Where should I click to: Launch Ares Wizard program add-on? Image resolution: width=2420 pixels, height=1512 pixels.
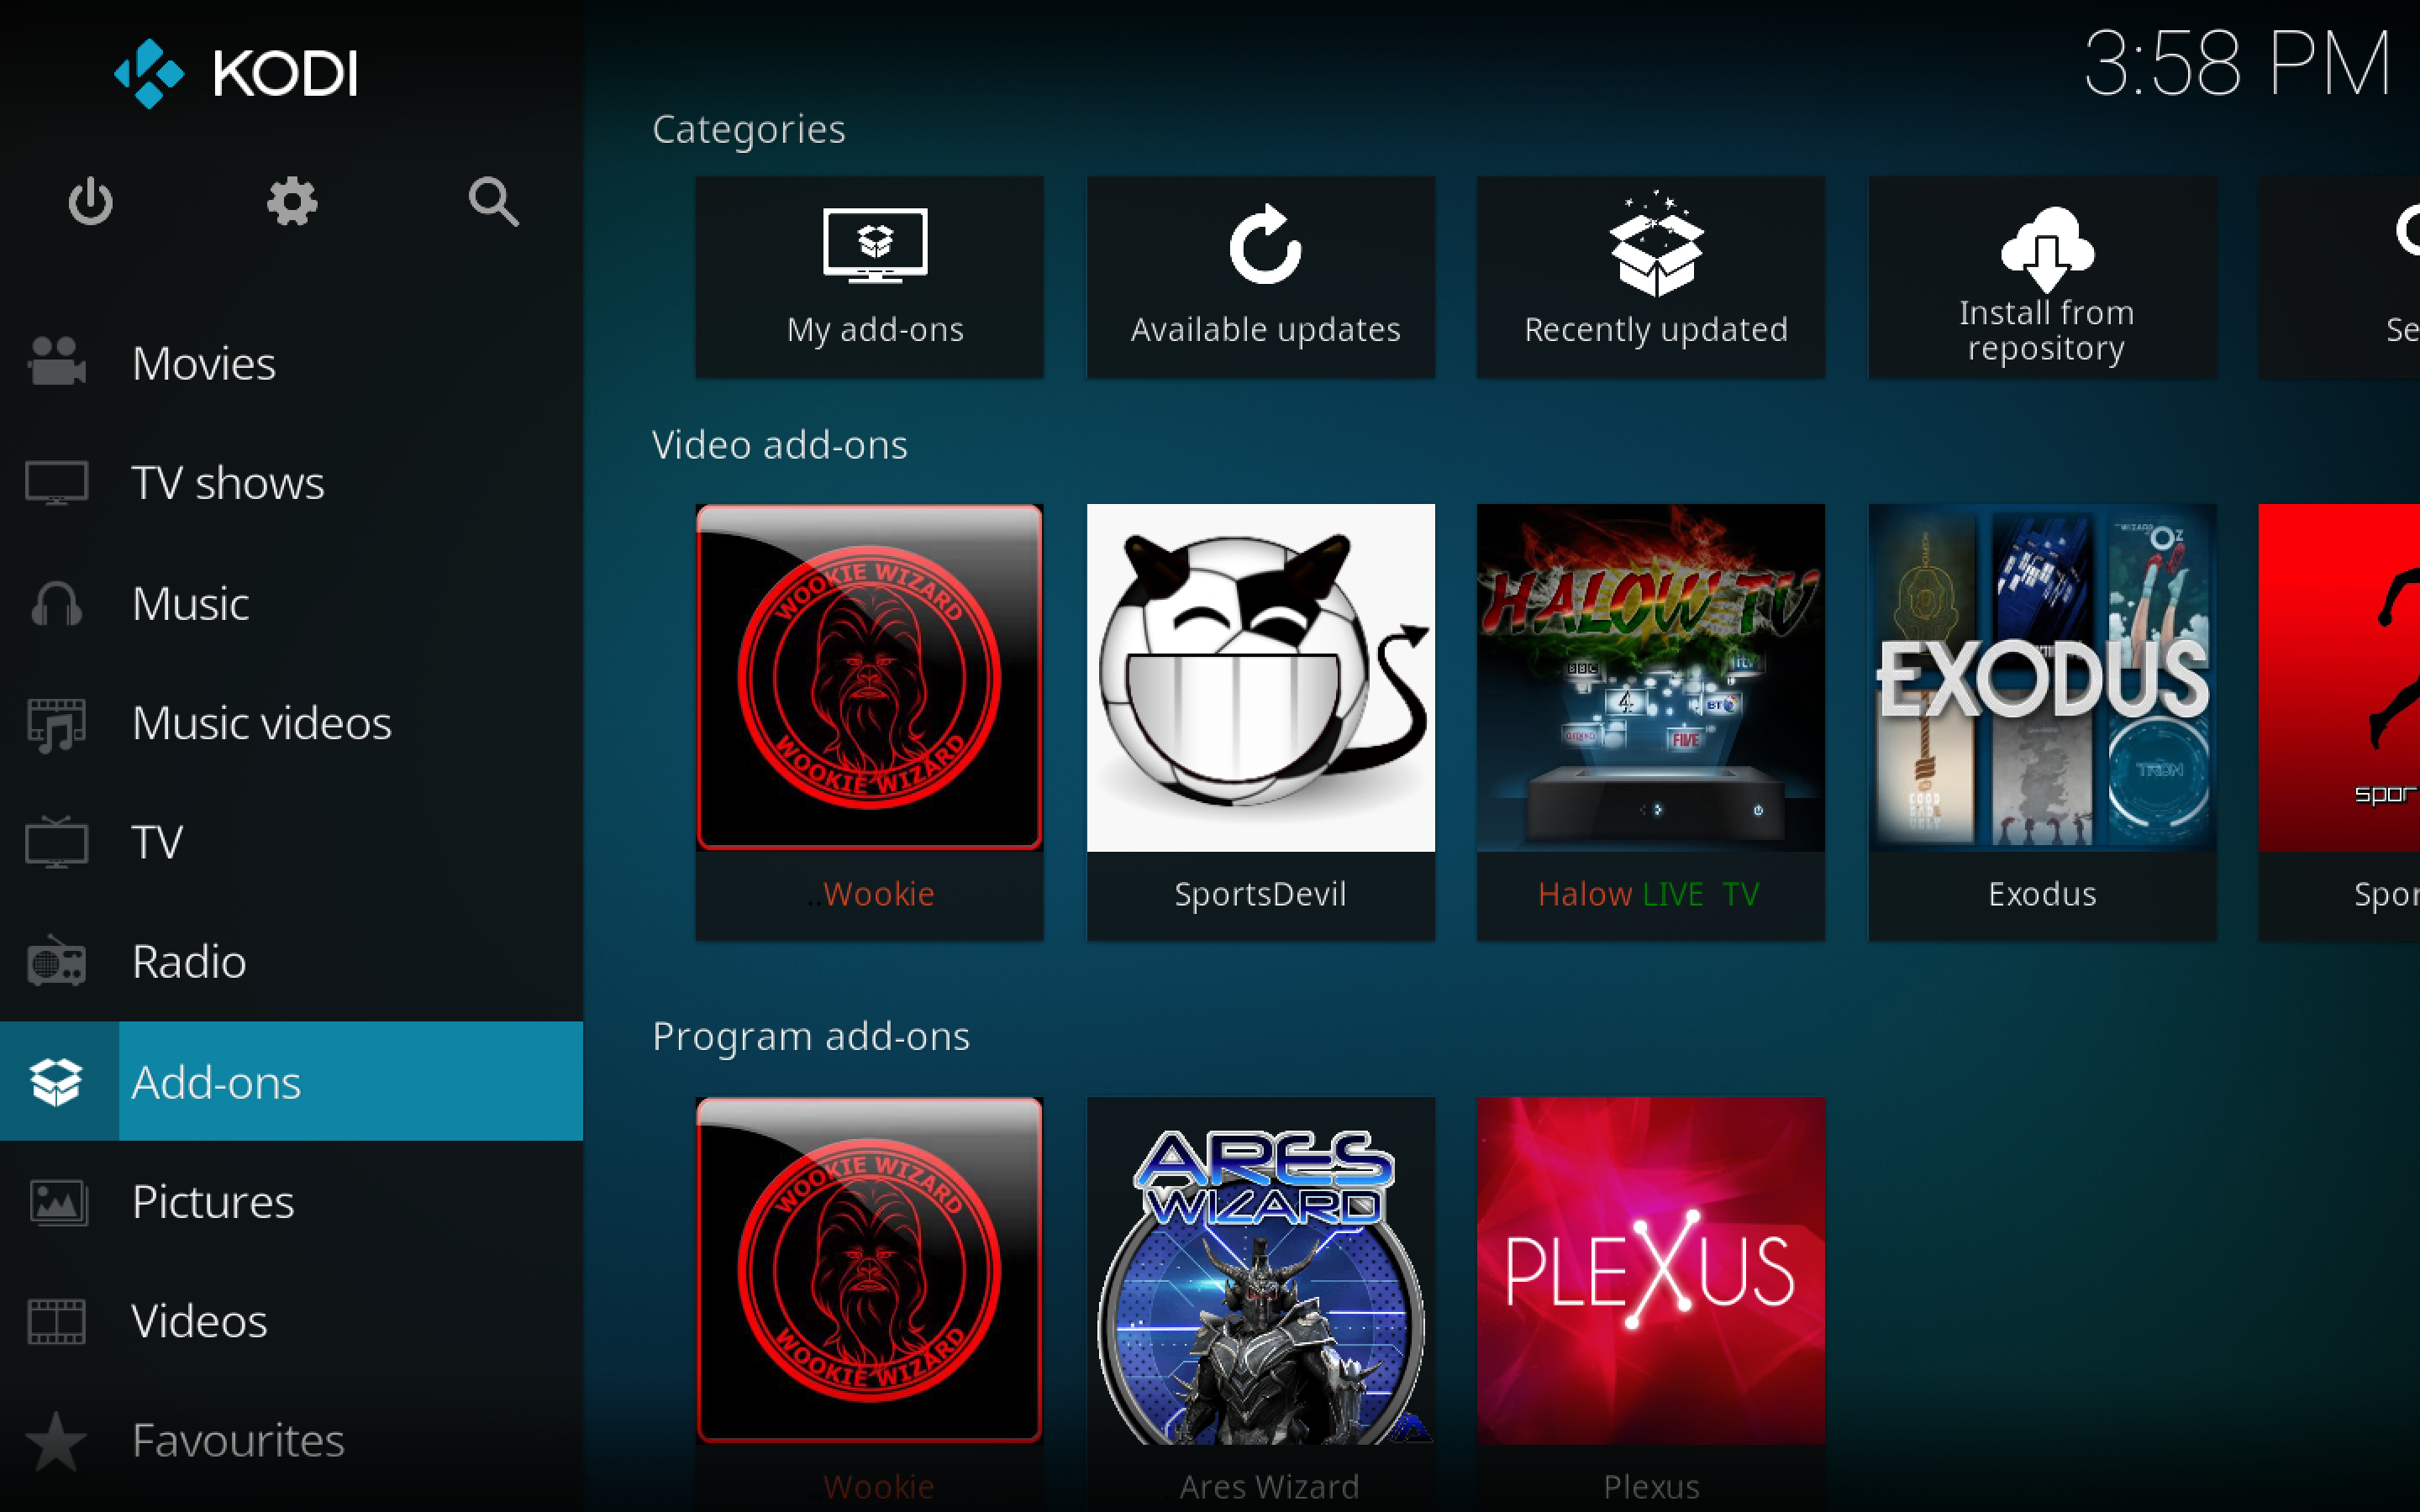tap(1261, 1271)
